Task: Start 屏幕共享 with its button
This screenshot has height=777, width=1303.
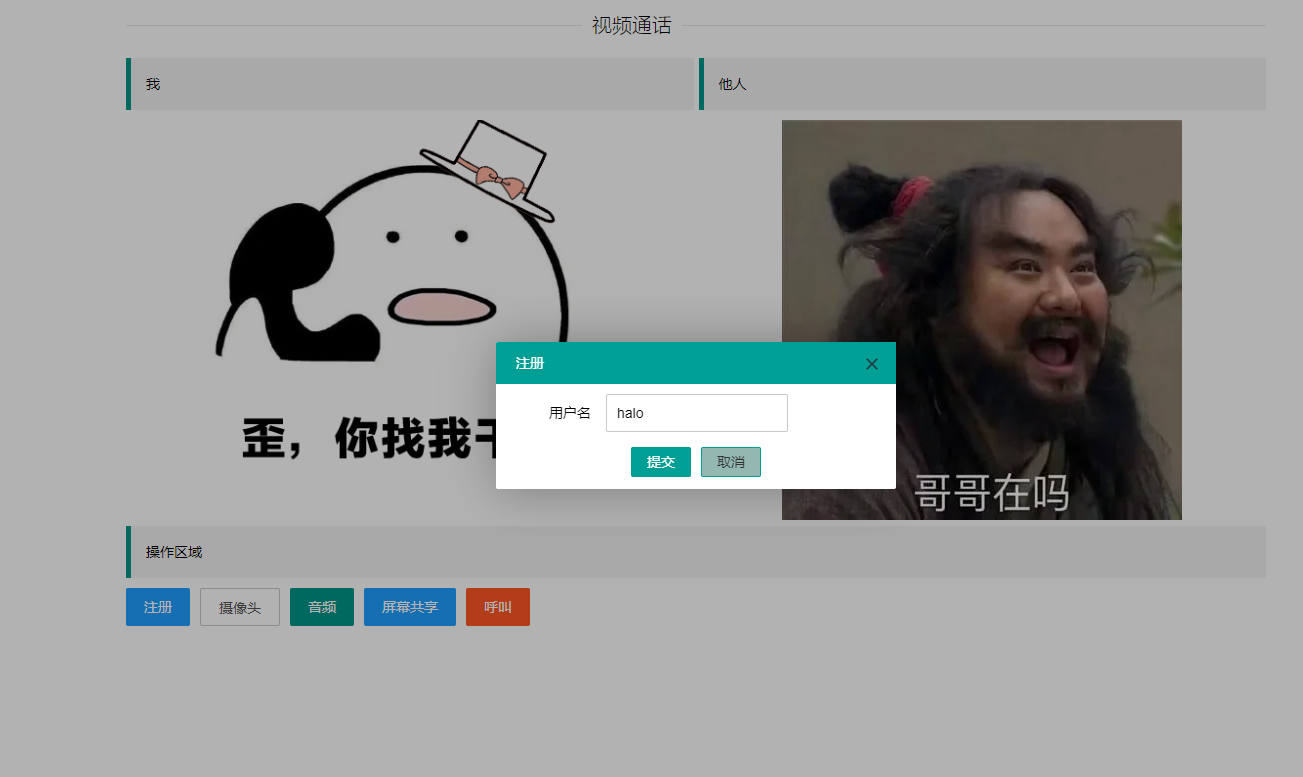Action: pyautogui.click(x=410, y=607)
